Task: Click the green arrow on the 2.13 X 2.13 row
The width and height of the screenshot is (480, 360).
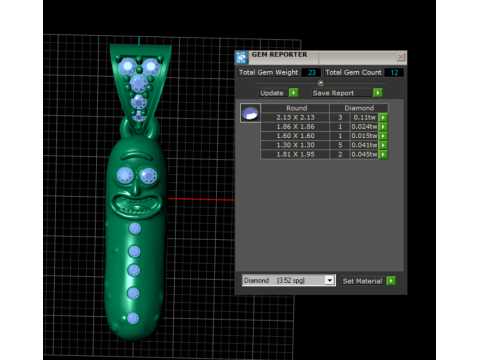Action: [383, 117]
